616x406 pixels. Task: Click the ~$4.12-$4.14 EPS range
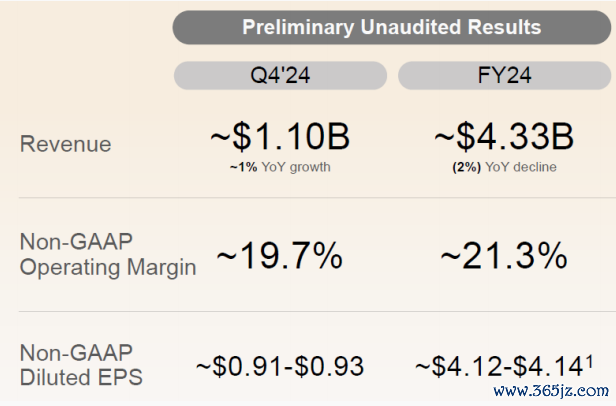500,366
